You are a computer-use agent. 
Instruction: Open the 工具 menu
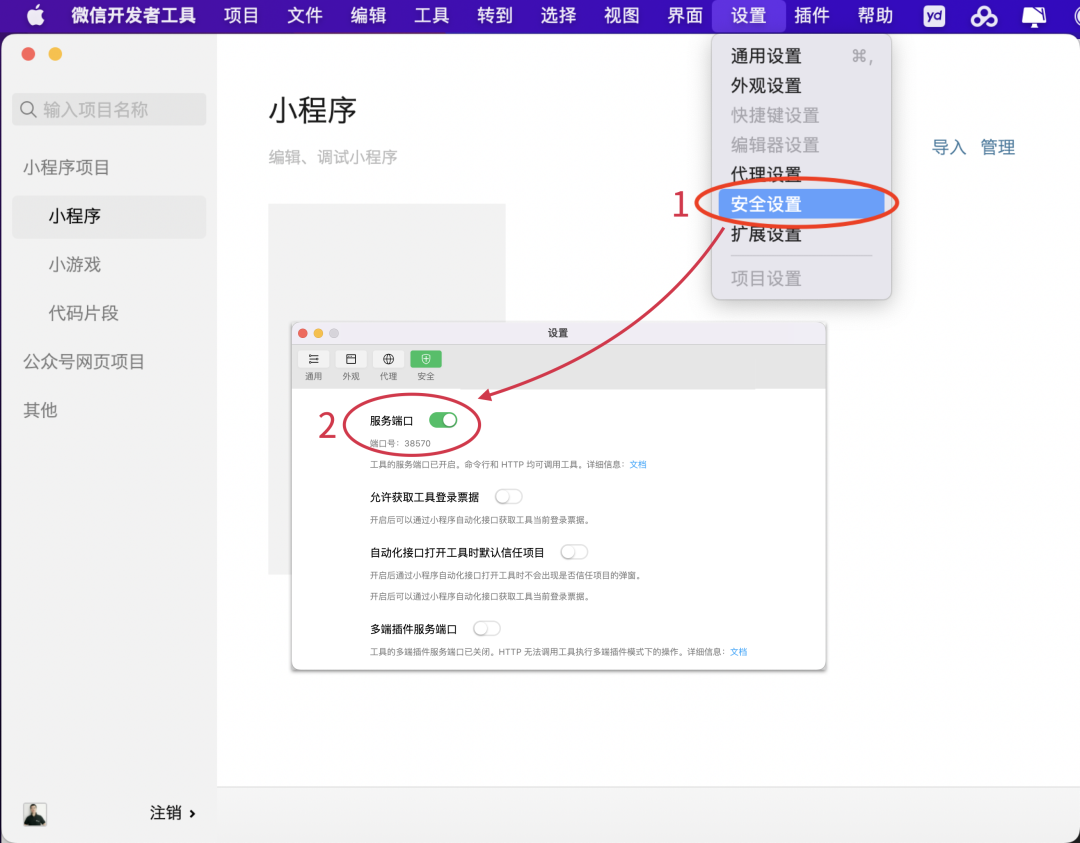tap(431, 15)
